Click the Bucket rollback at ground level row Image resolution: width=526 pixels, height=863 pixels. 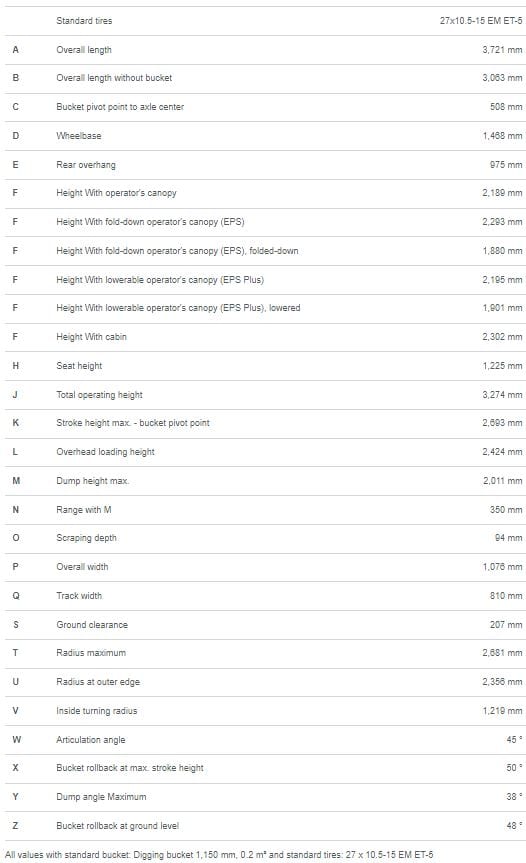pyautogui.click(x=265, y=826)
